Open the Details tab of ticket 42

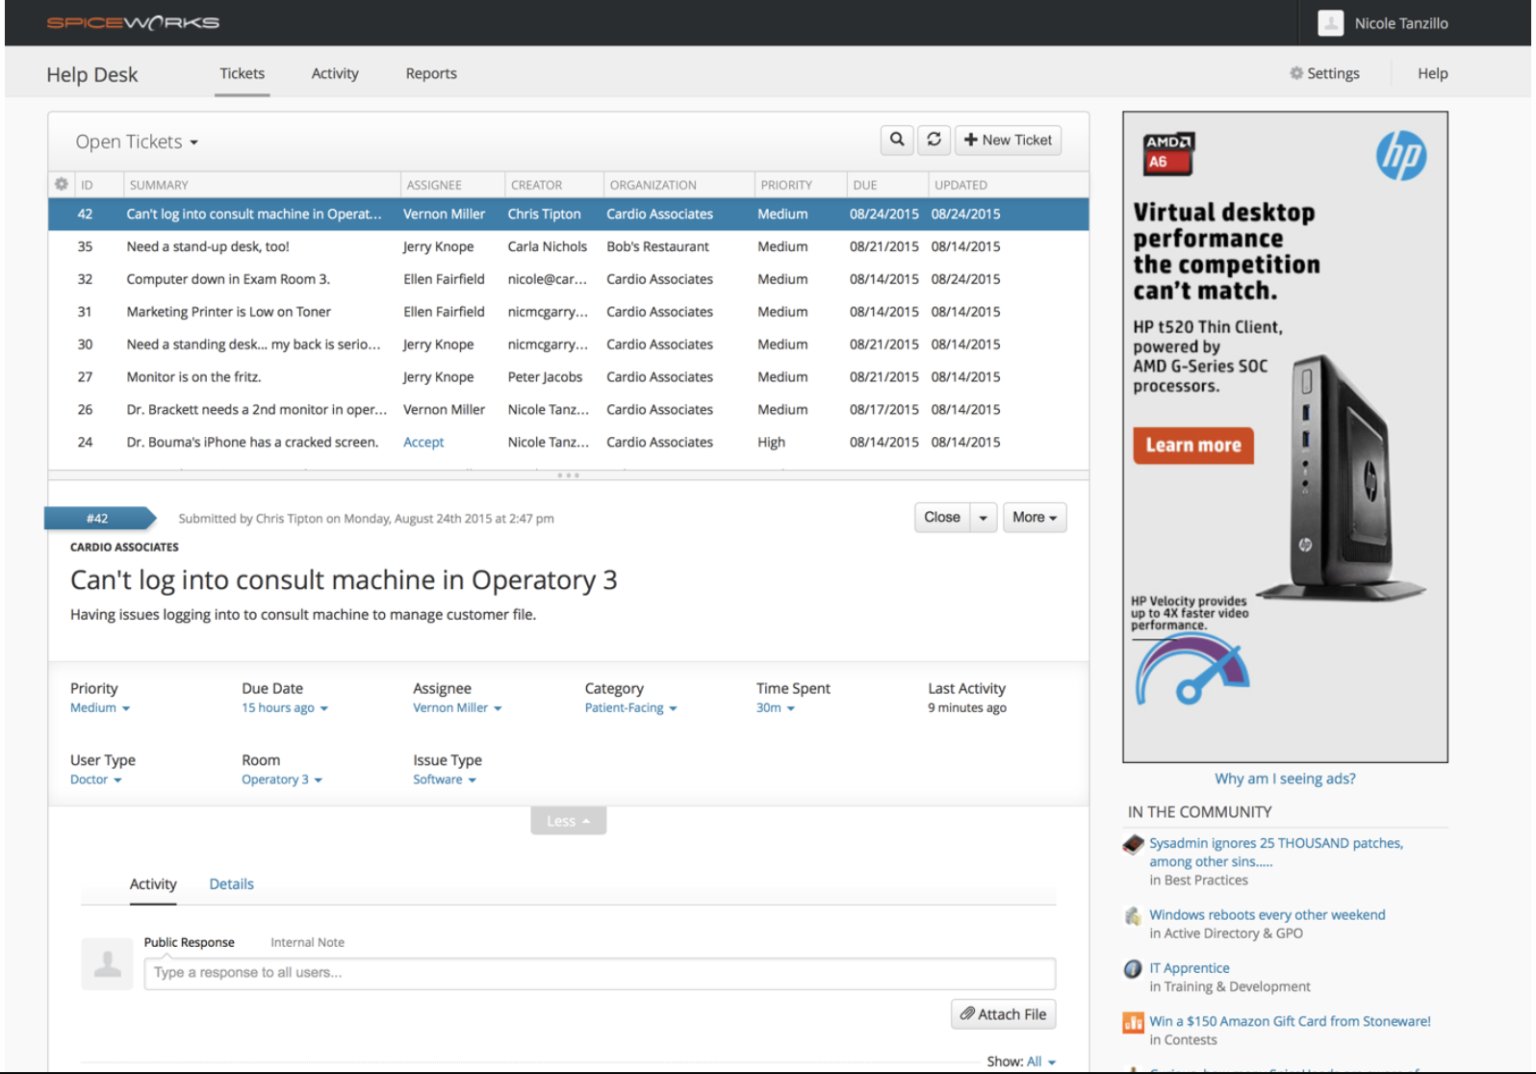click(231, 883)
